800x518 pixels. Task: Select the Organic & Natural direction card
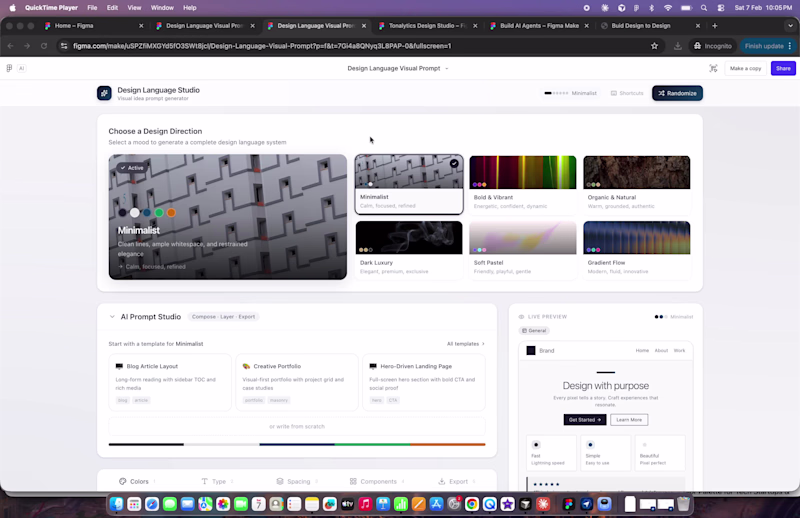[x=636, y=184]
